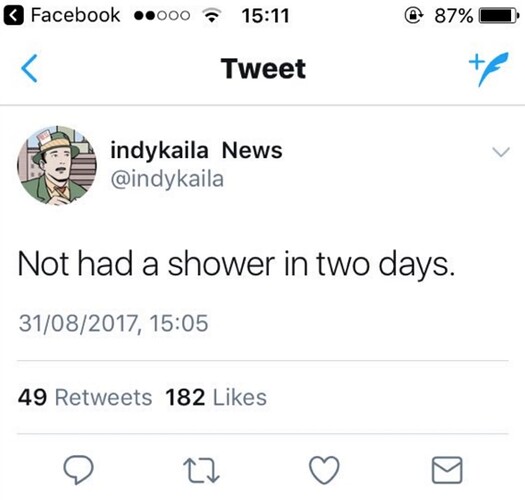Open the indykaila News display name

(x=196, y=150)
